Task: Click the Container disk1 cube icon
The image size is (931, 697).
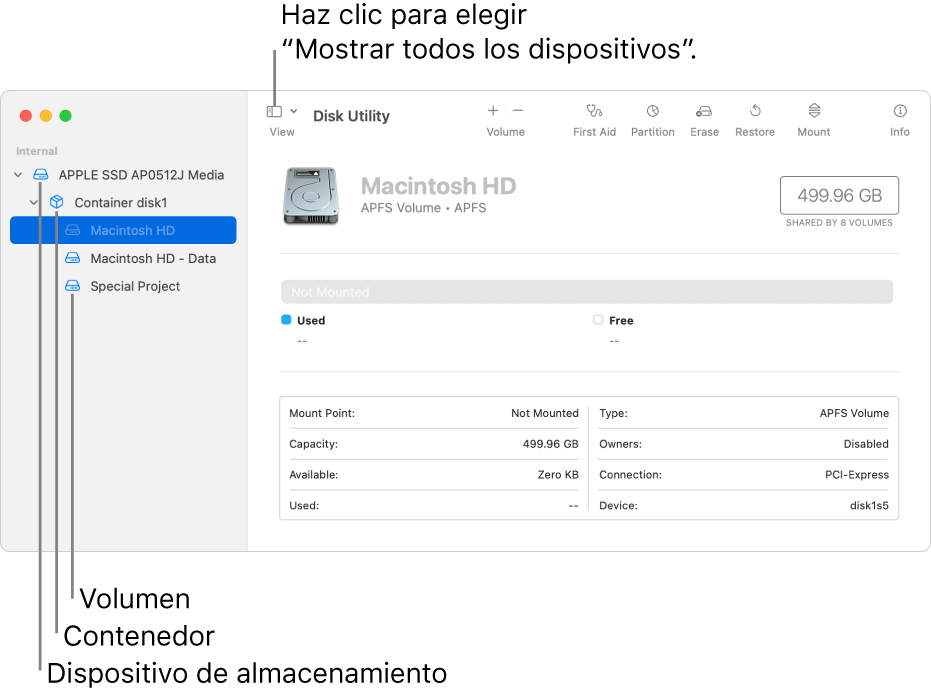Action: [56, 202]
